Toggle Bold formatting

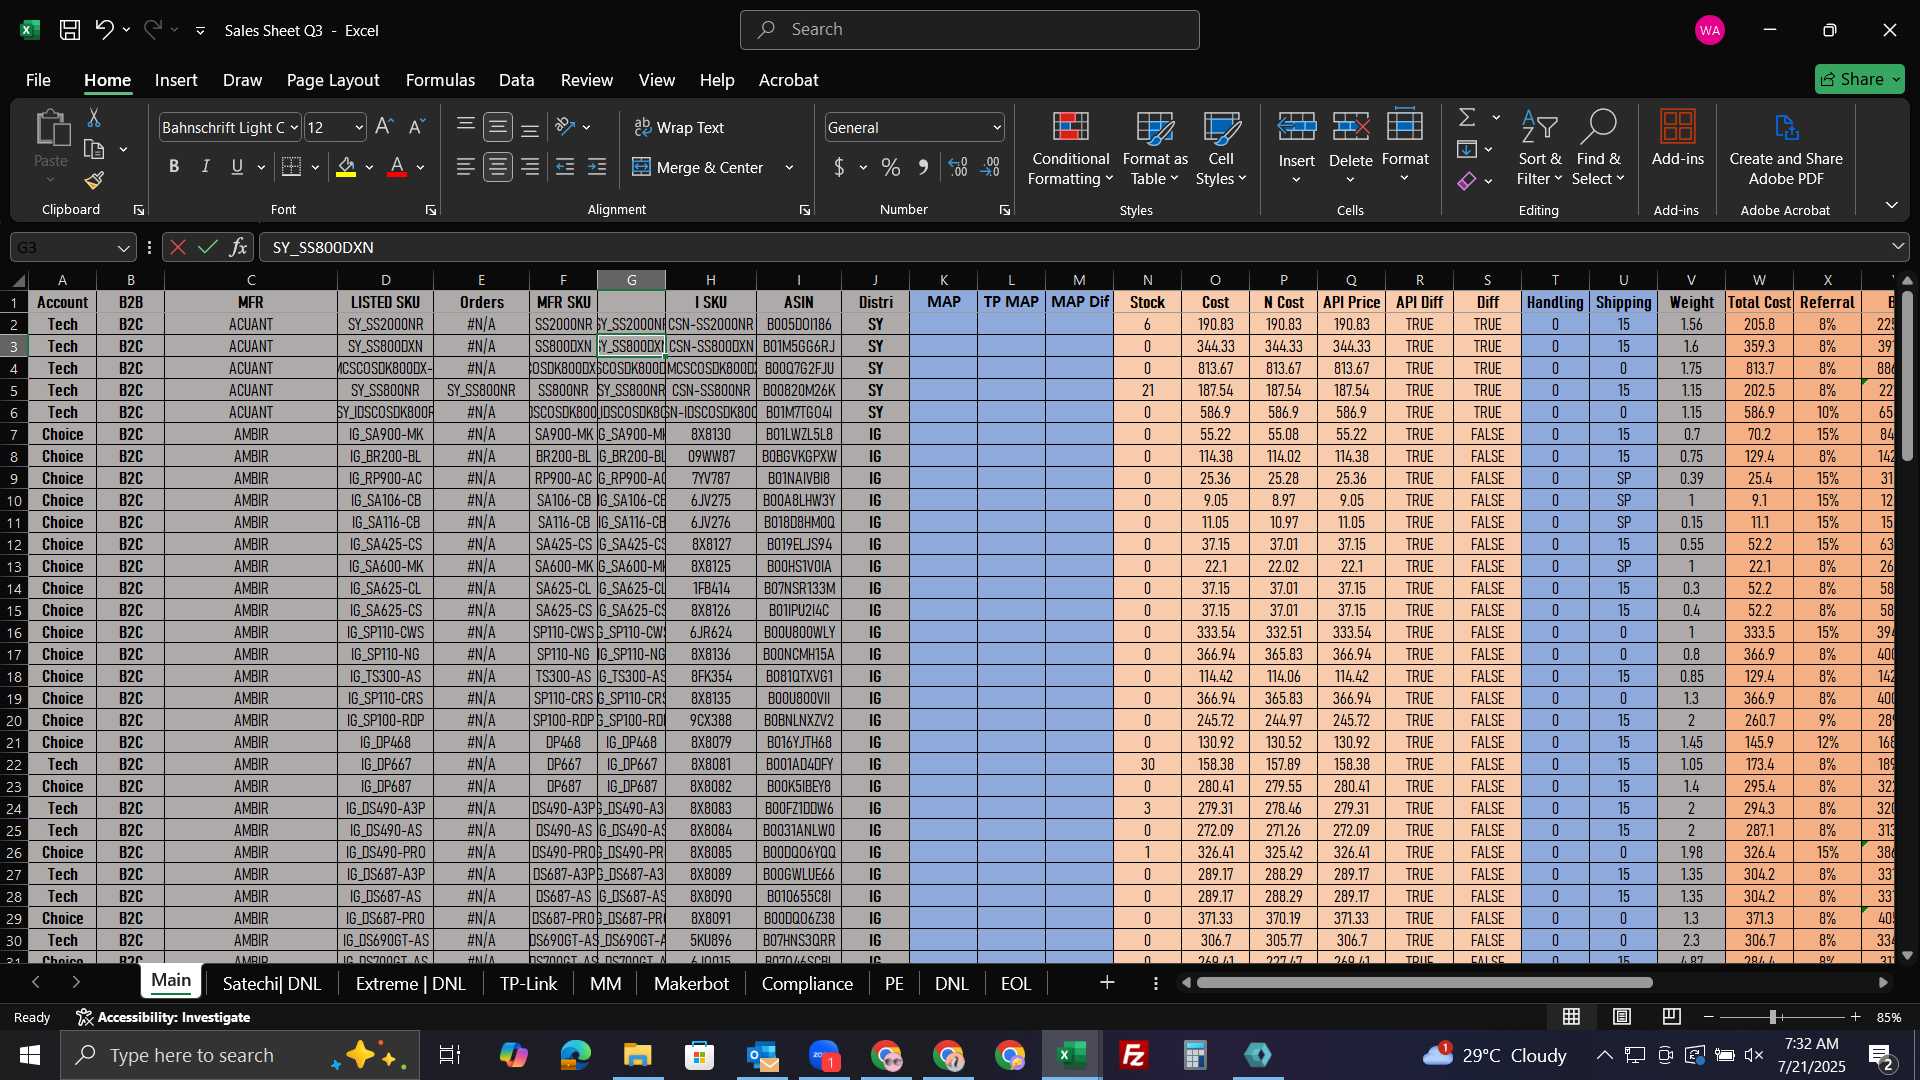pyautogui.click(x=174, y=167)
